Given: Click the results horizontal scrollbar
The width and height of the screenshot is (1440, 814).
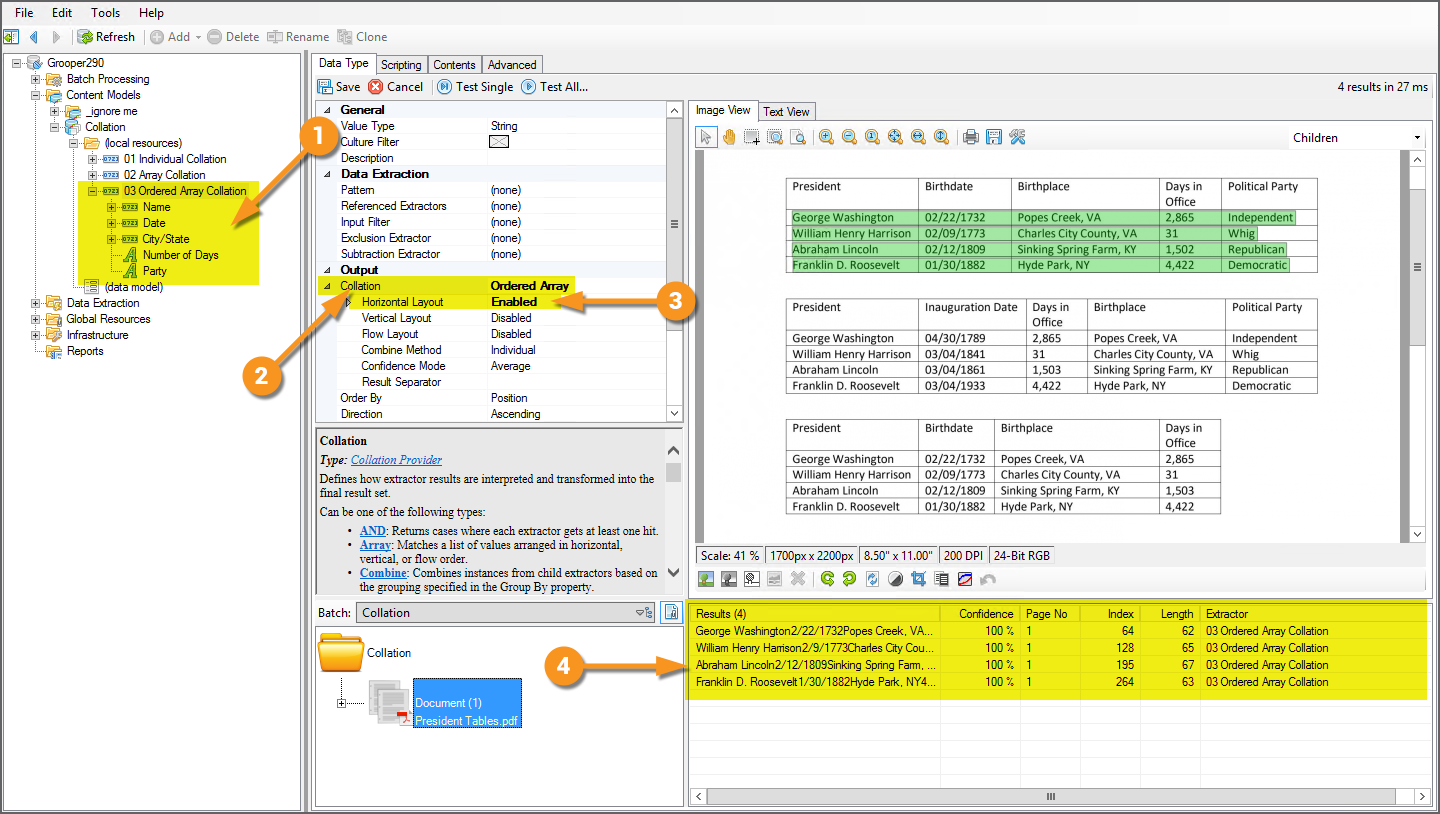Looking at the screenshot, I should (x=1050, y=797).
